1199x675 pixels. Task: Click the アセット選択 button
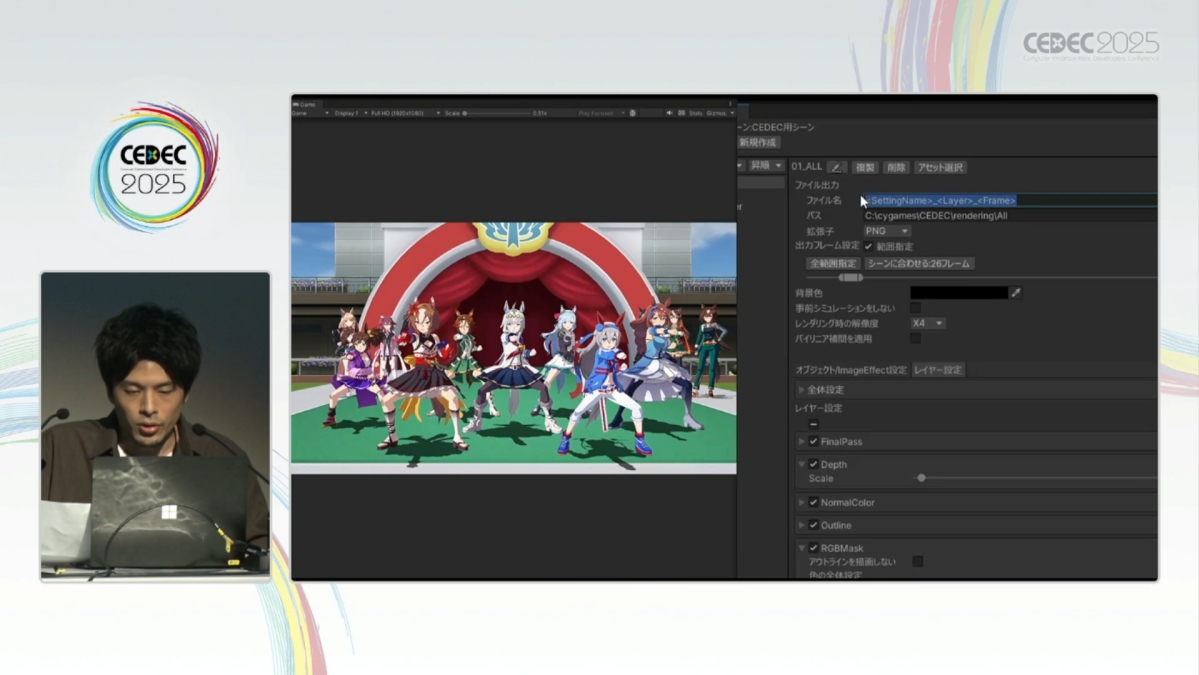click(940, 167)
